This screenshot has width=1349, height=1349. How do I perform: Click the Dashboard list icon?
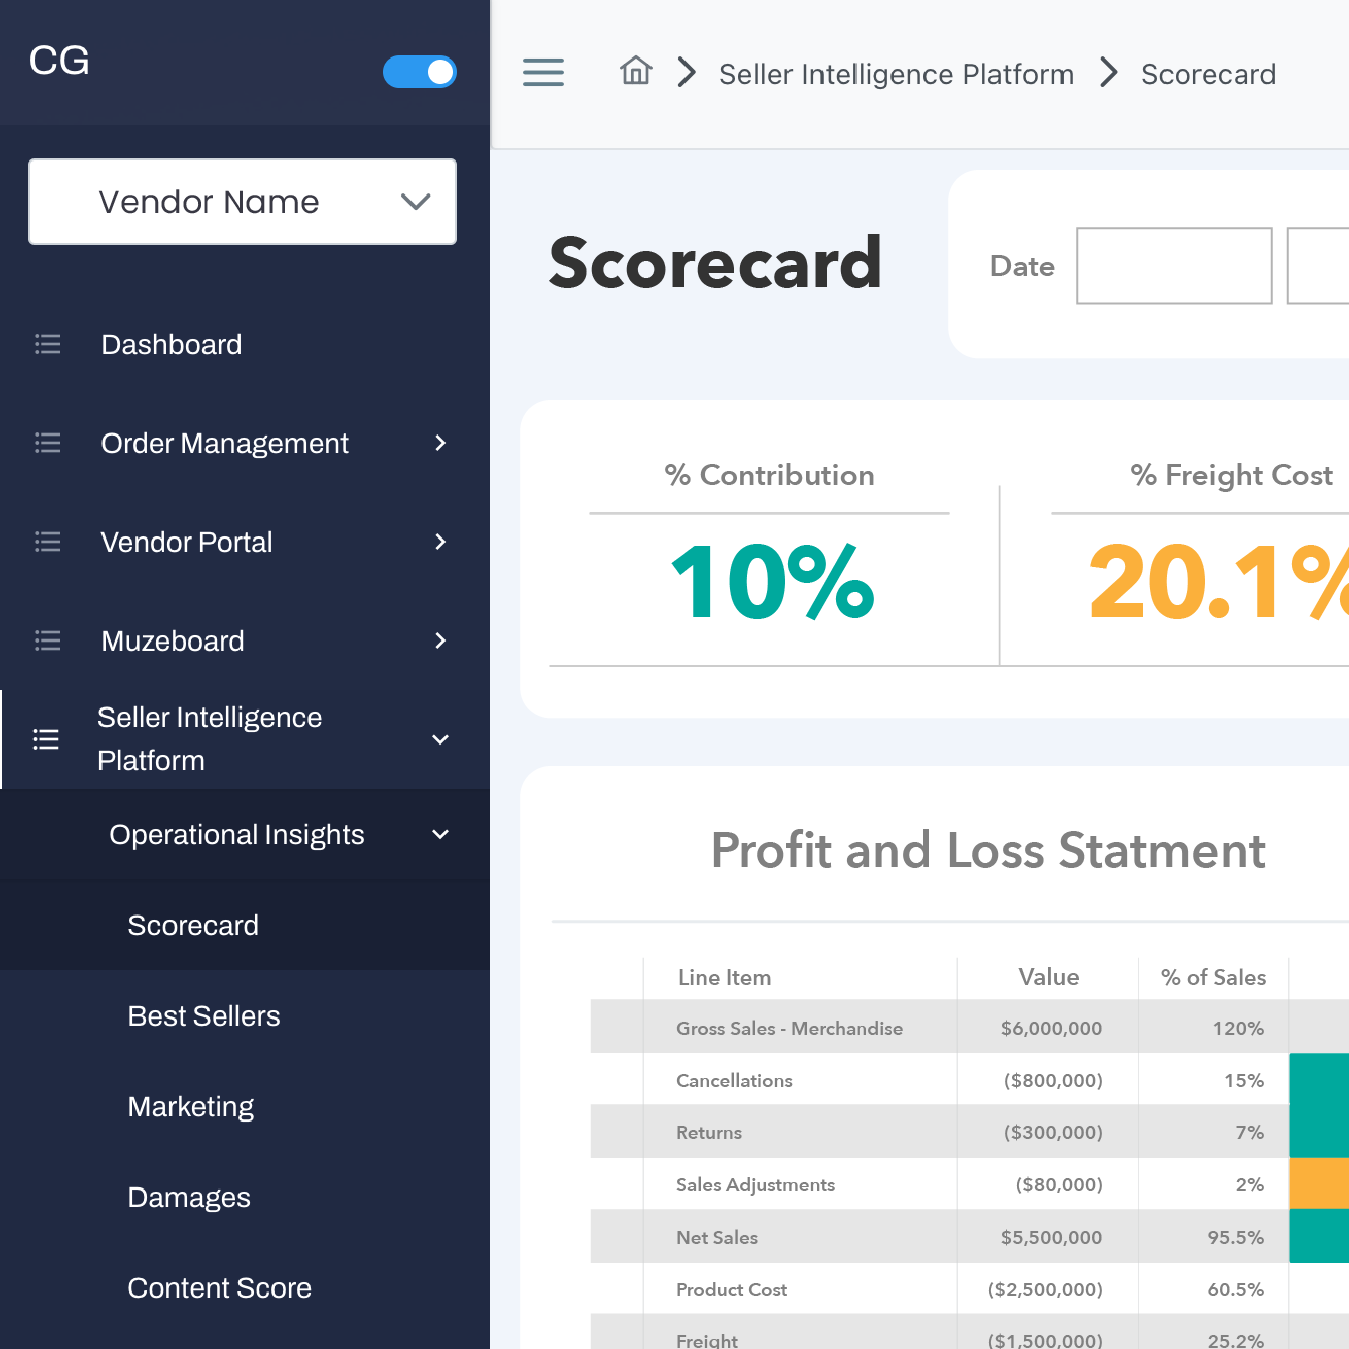click(47, 344)
